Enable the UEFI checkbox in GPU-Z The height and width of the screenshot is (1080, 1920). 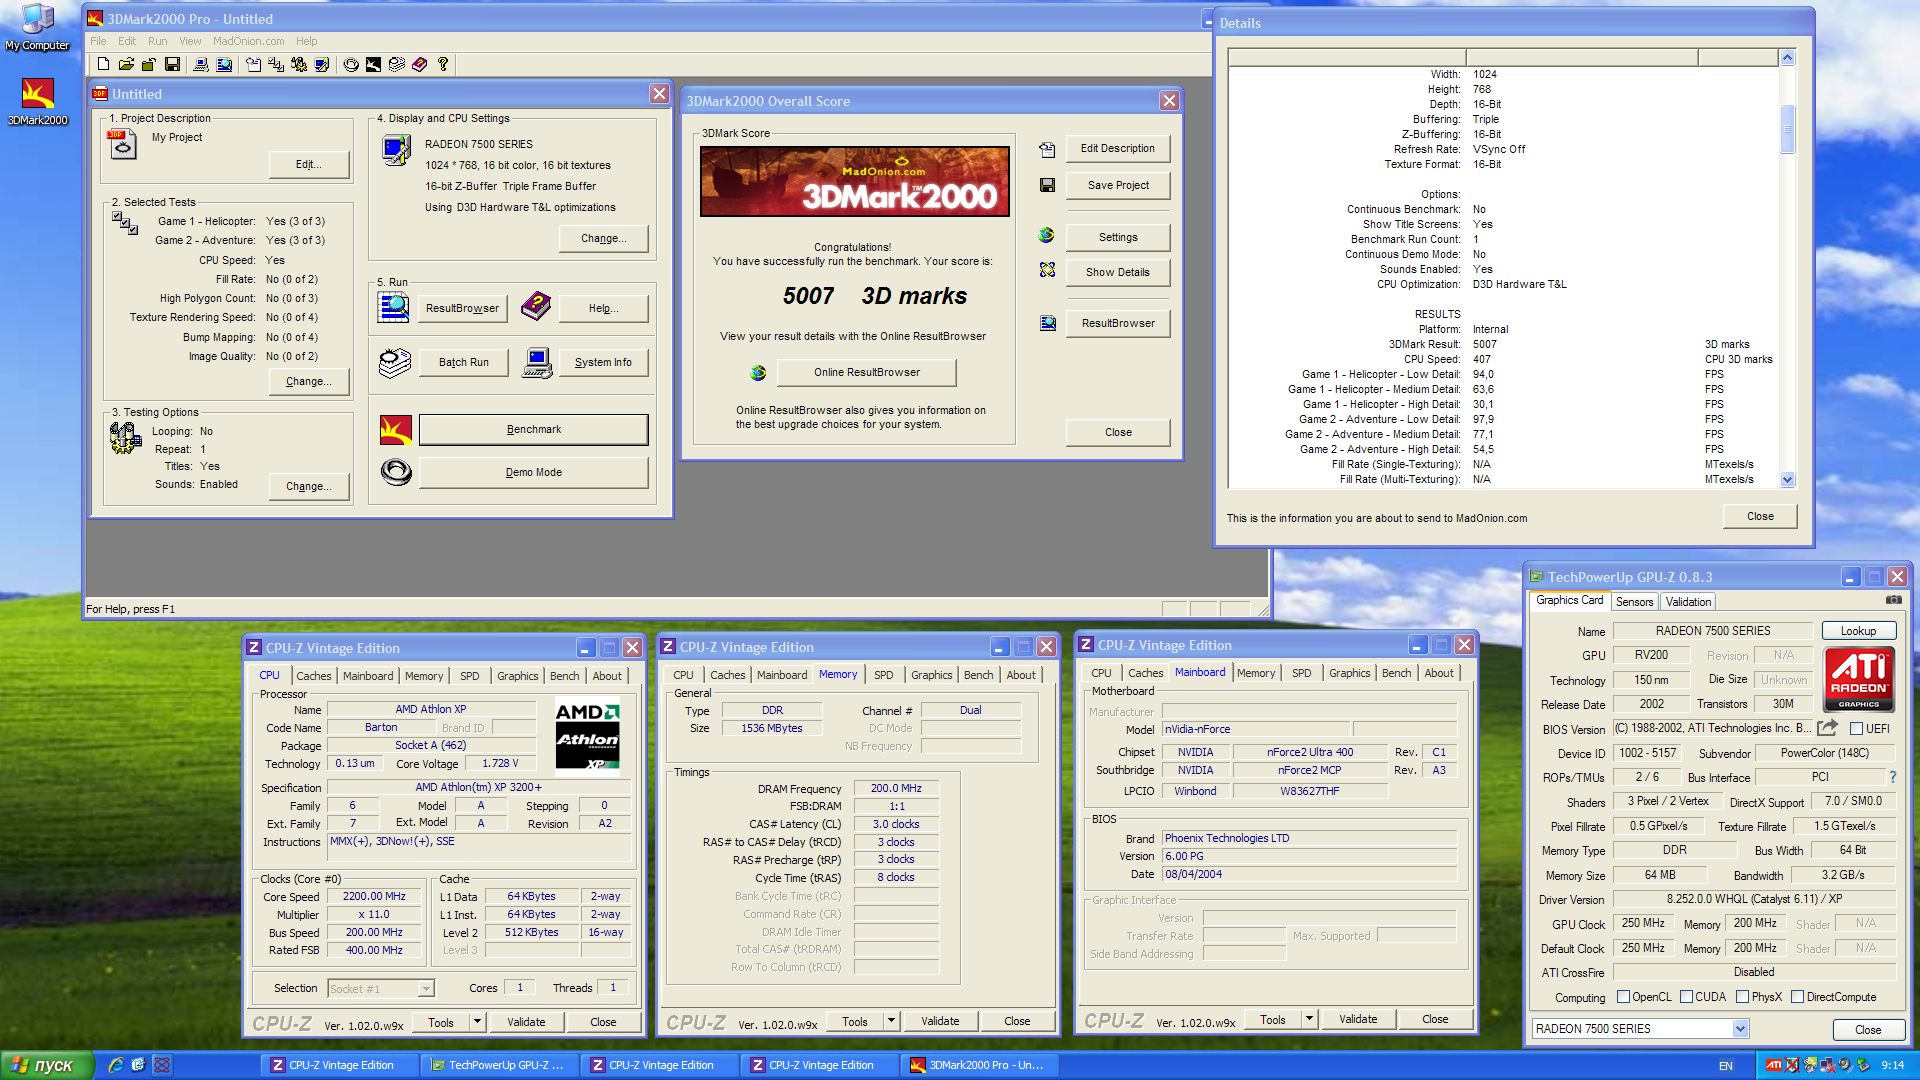(1856, 729)
